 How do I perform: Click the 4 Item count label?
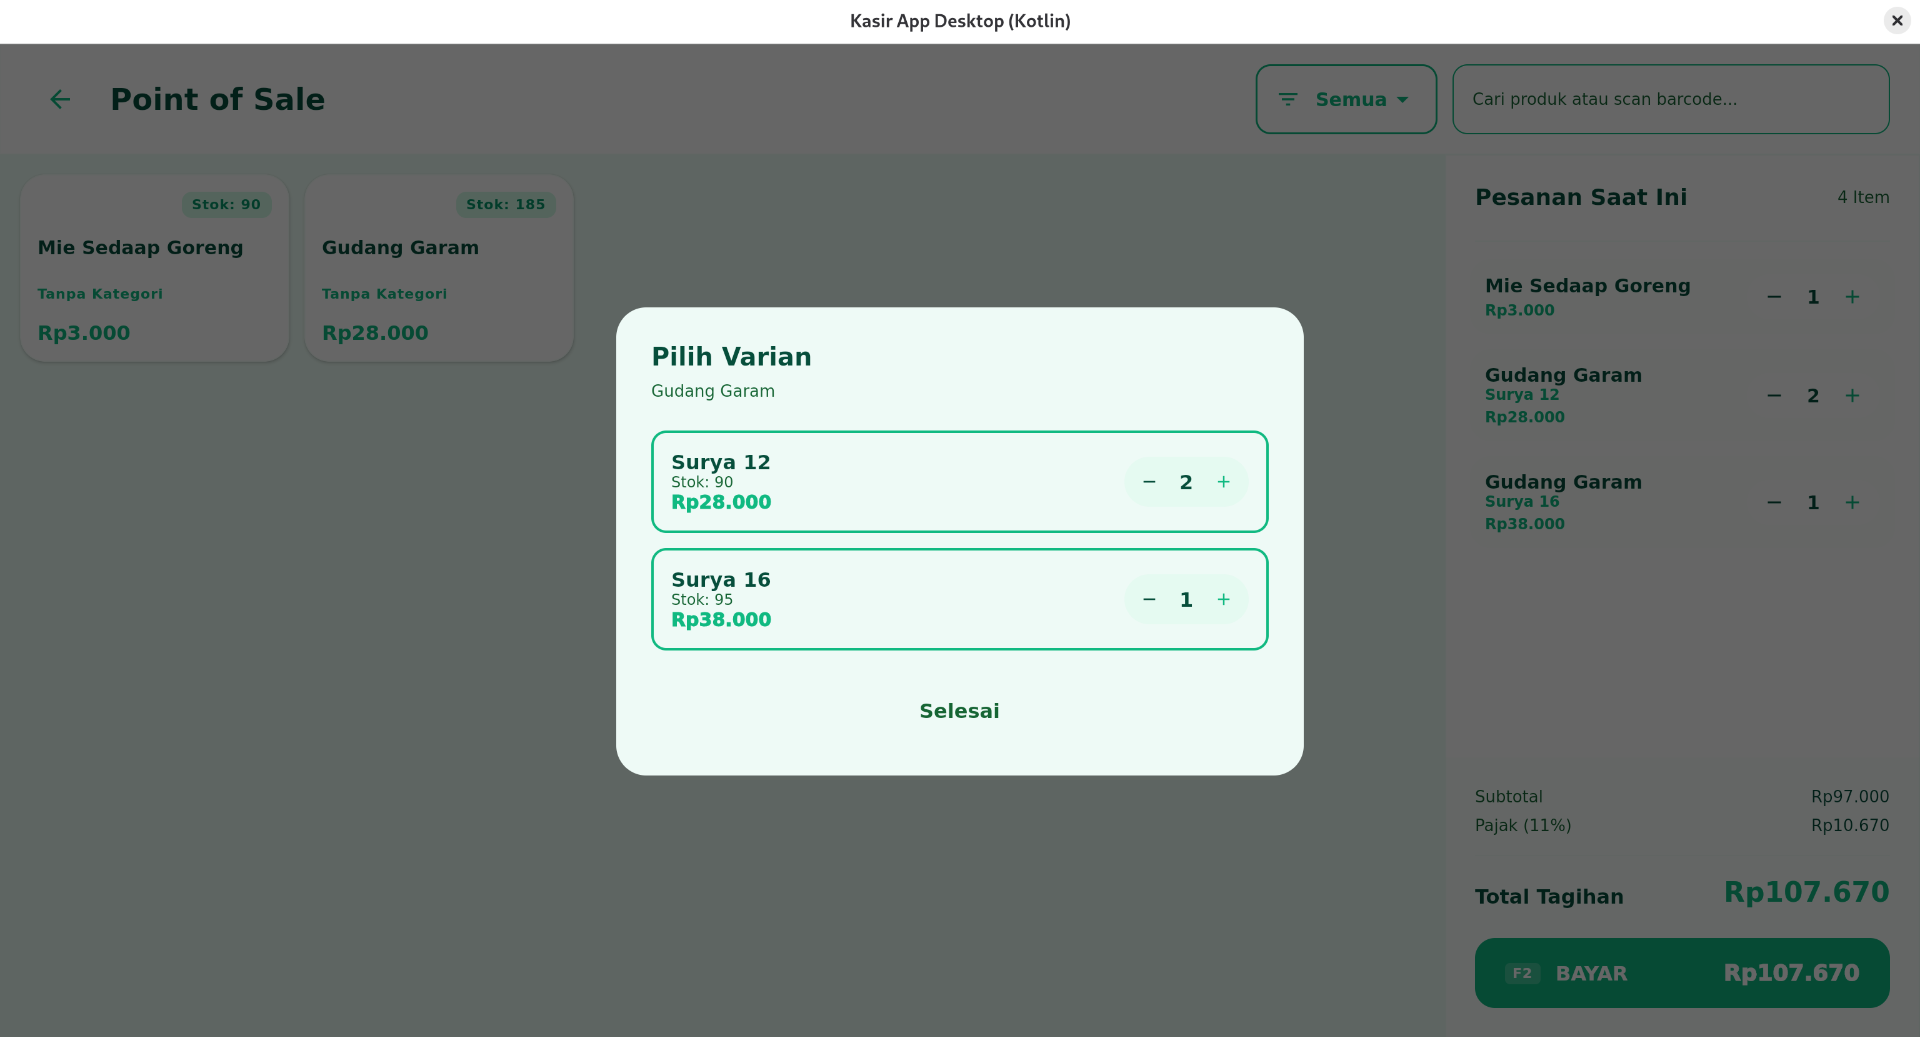pos(1863,198)
